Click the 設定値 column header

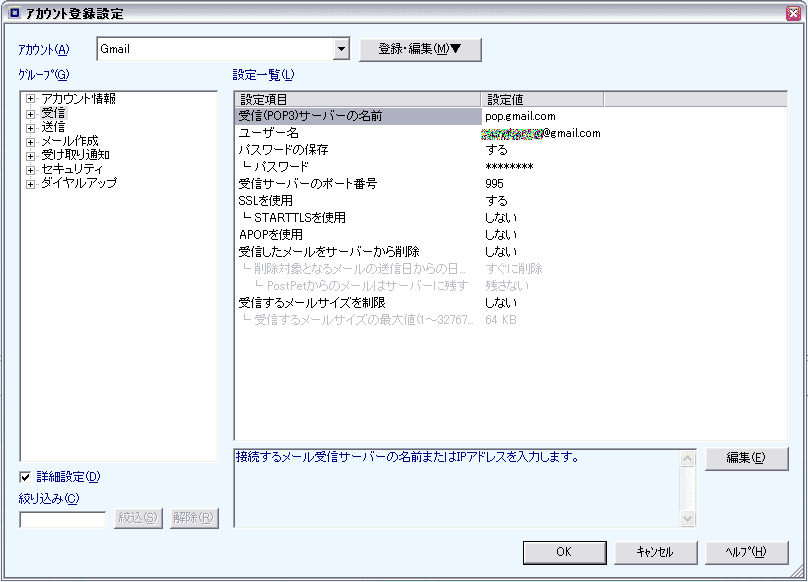click(x=541, y=99)
